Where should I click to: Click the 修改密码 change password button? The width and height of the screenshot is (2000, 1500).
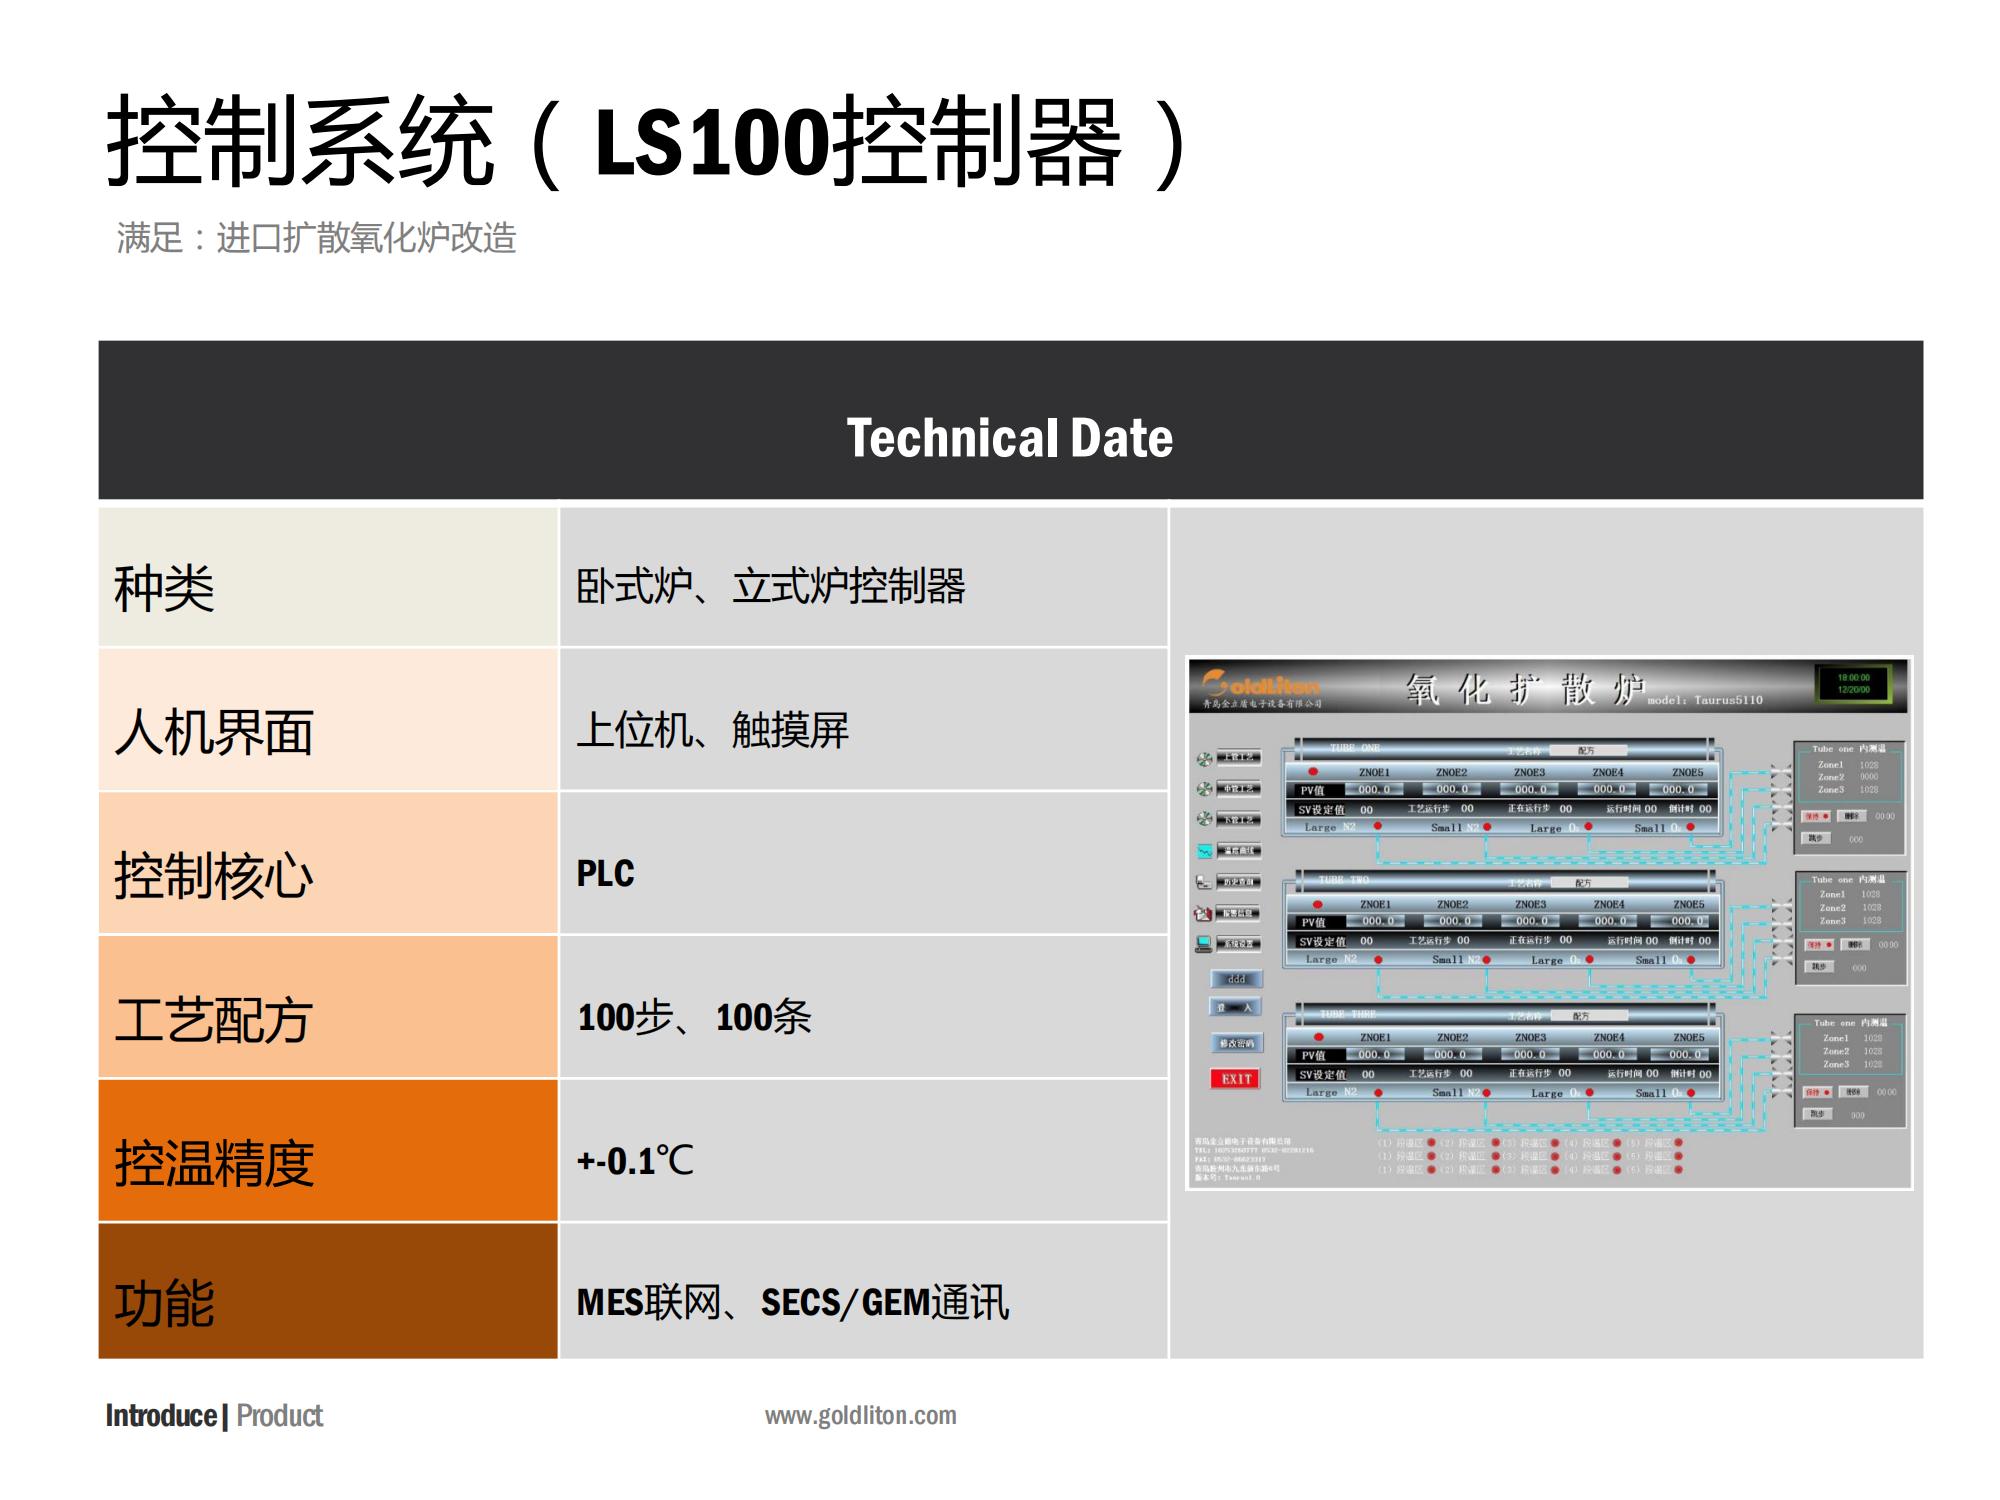point(1237,1043)
